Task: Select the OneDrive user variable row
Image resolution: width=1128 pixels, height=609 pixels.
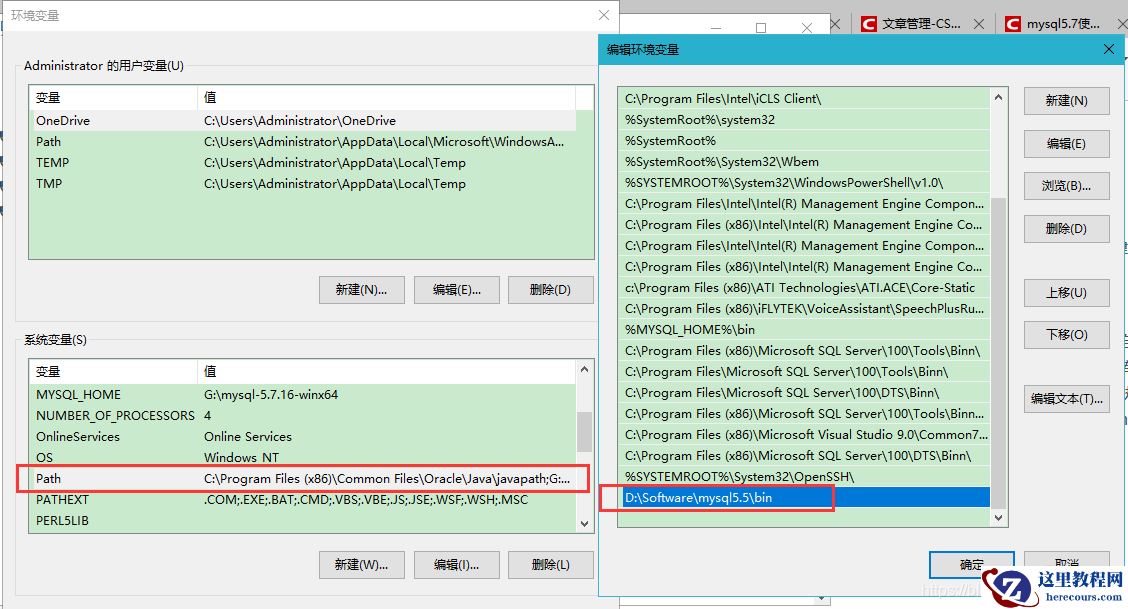Action: point(303,121)
